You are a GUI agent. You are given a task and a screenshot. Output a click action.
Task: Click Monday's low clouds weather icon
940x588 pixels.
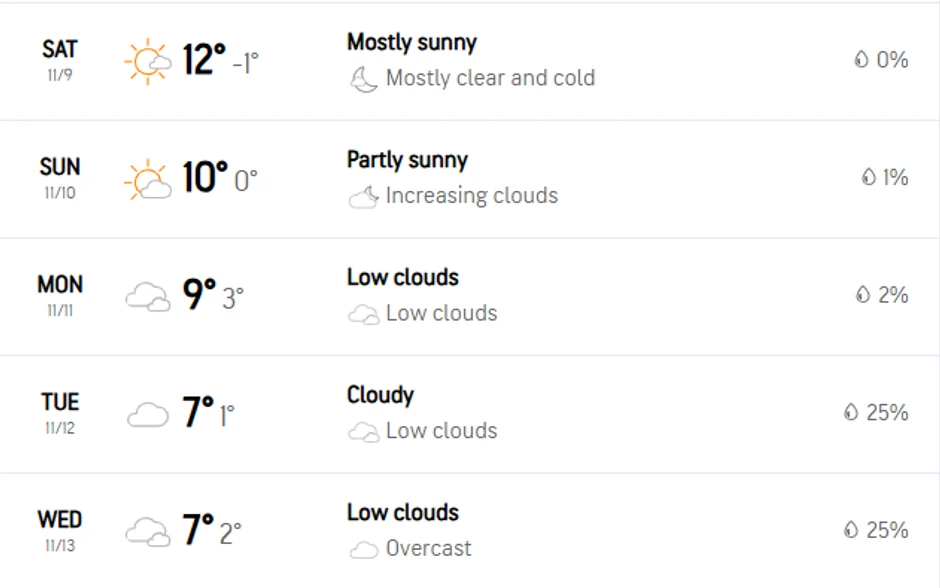click(x=147, y=297)
